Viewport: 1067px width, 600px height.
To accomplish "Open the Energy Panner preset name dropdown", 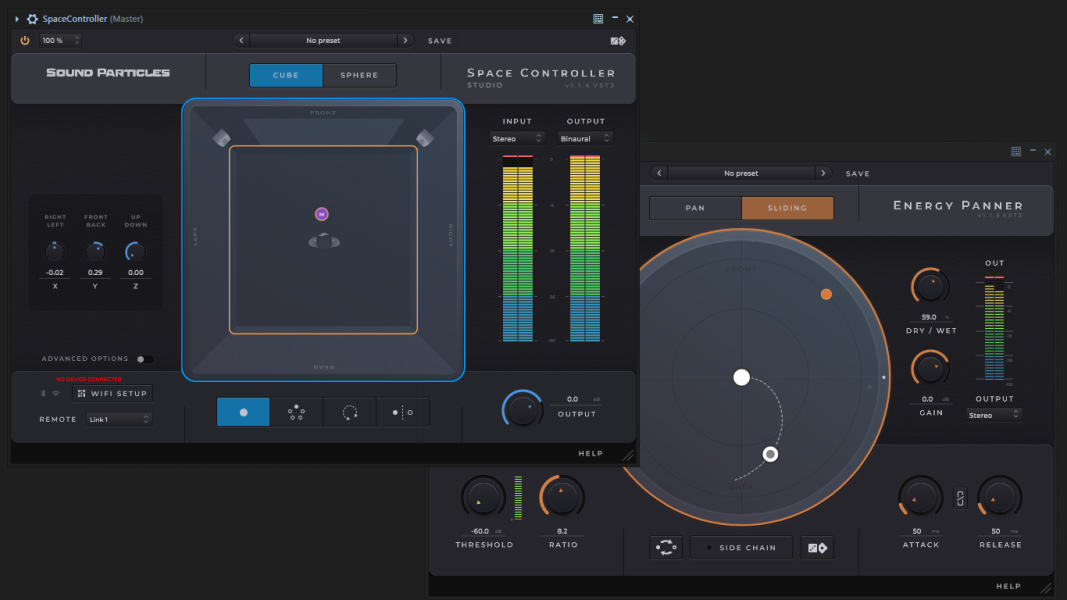I will (x=741, y=173).
